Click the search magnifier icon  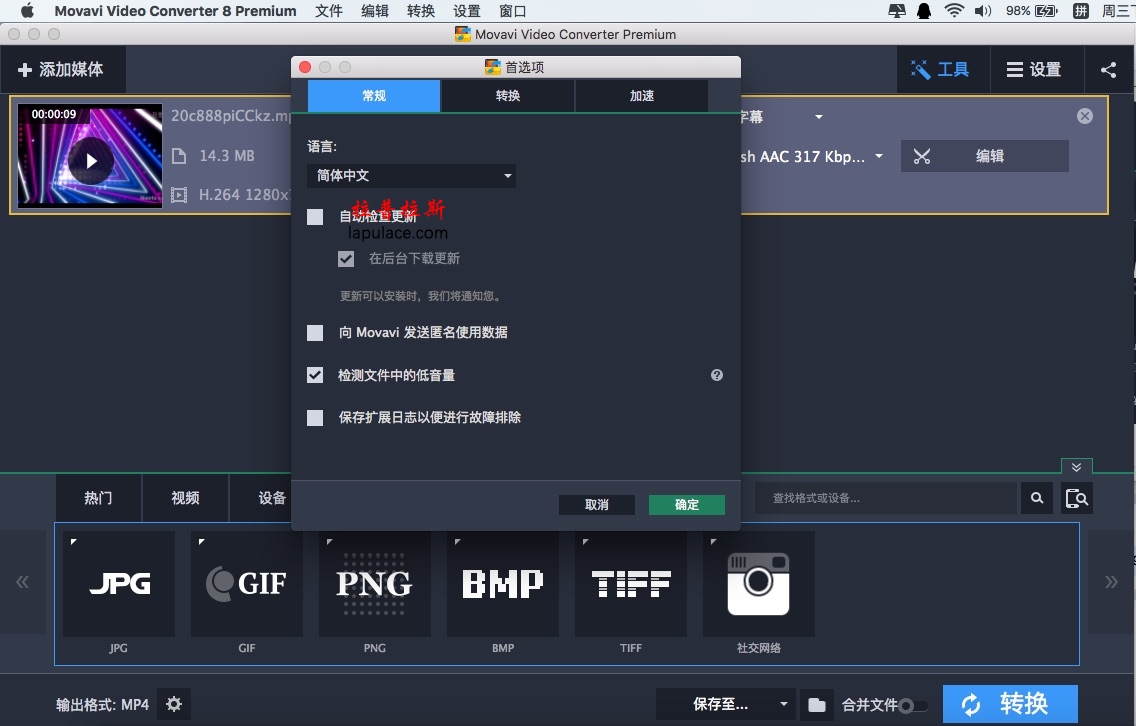[x=1037, y=498]
